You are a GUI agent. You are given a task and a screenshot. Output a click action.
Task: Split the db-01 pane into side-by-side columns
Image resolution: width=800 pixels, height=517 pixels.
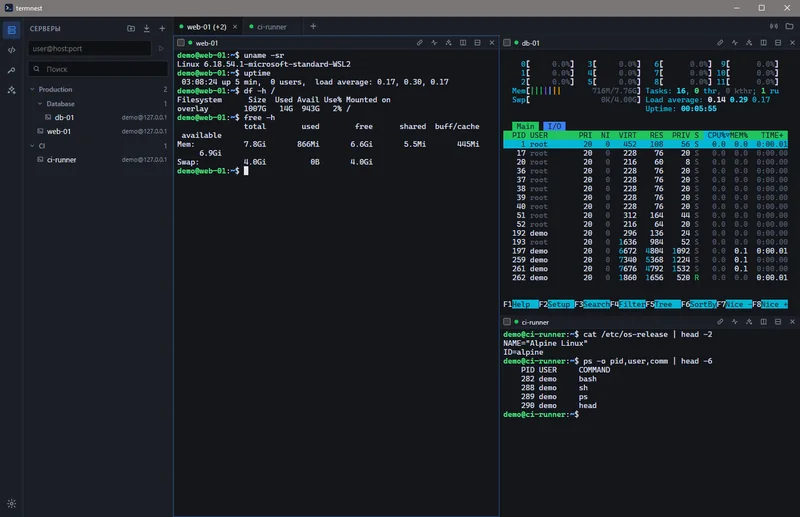(x=763, y=43)
